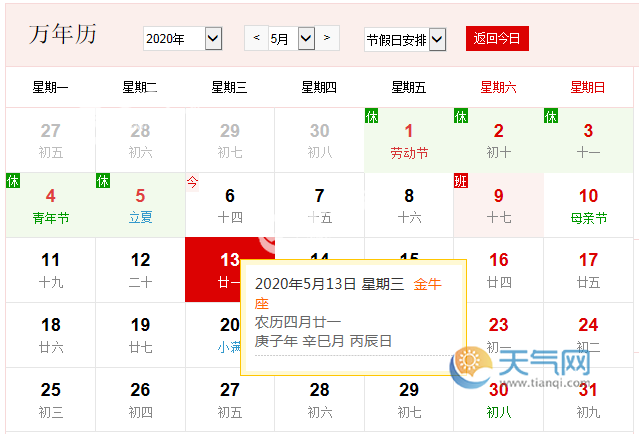The height and width of the screenshot is (434, 639).
Task: Select May 12 二十 date
Action: 140,270
